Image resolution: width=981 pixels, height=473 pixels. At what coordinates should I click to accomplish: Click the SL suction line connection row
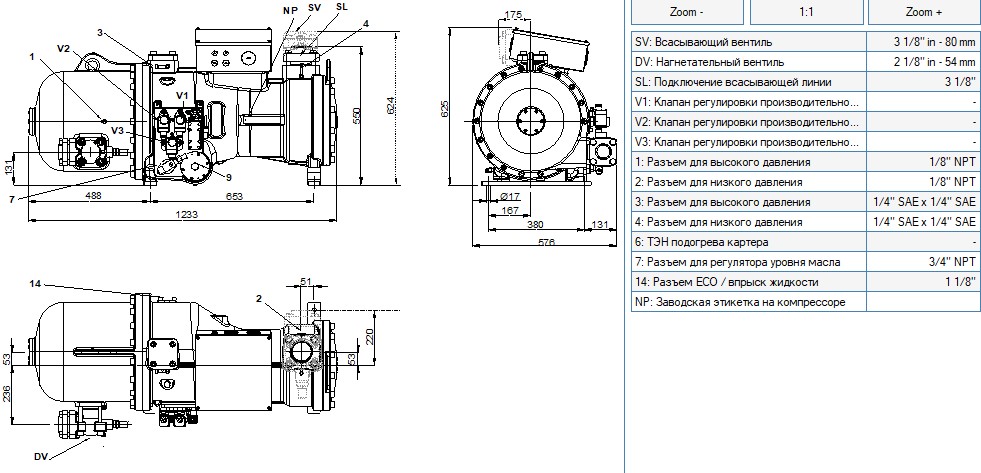coord(804,83)
